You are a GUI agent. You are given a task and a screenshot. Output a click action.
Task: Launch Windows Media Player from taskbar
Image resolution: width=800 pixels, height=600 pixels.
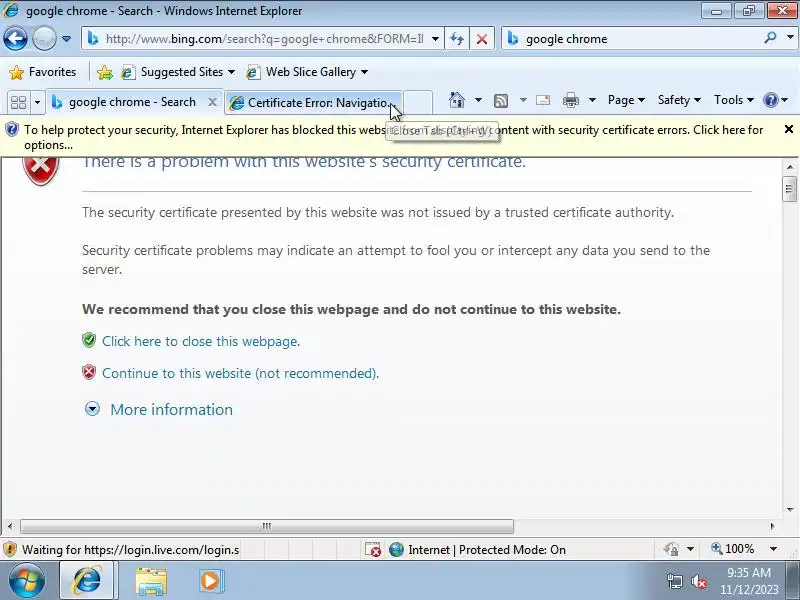click(x=211, y=581)
